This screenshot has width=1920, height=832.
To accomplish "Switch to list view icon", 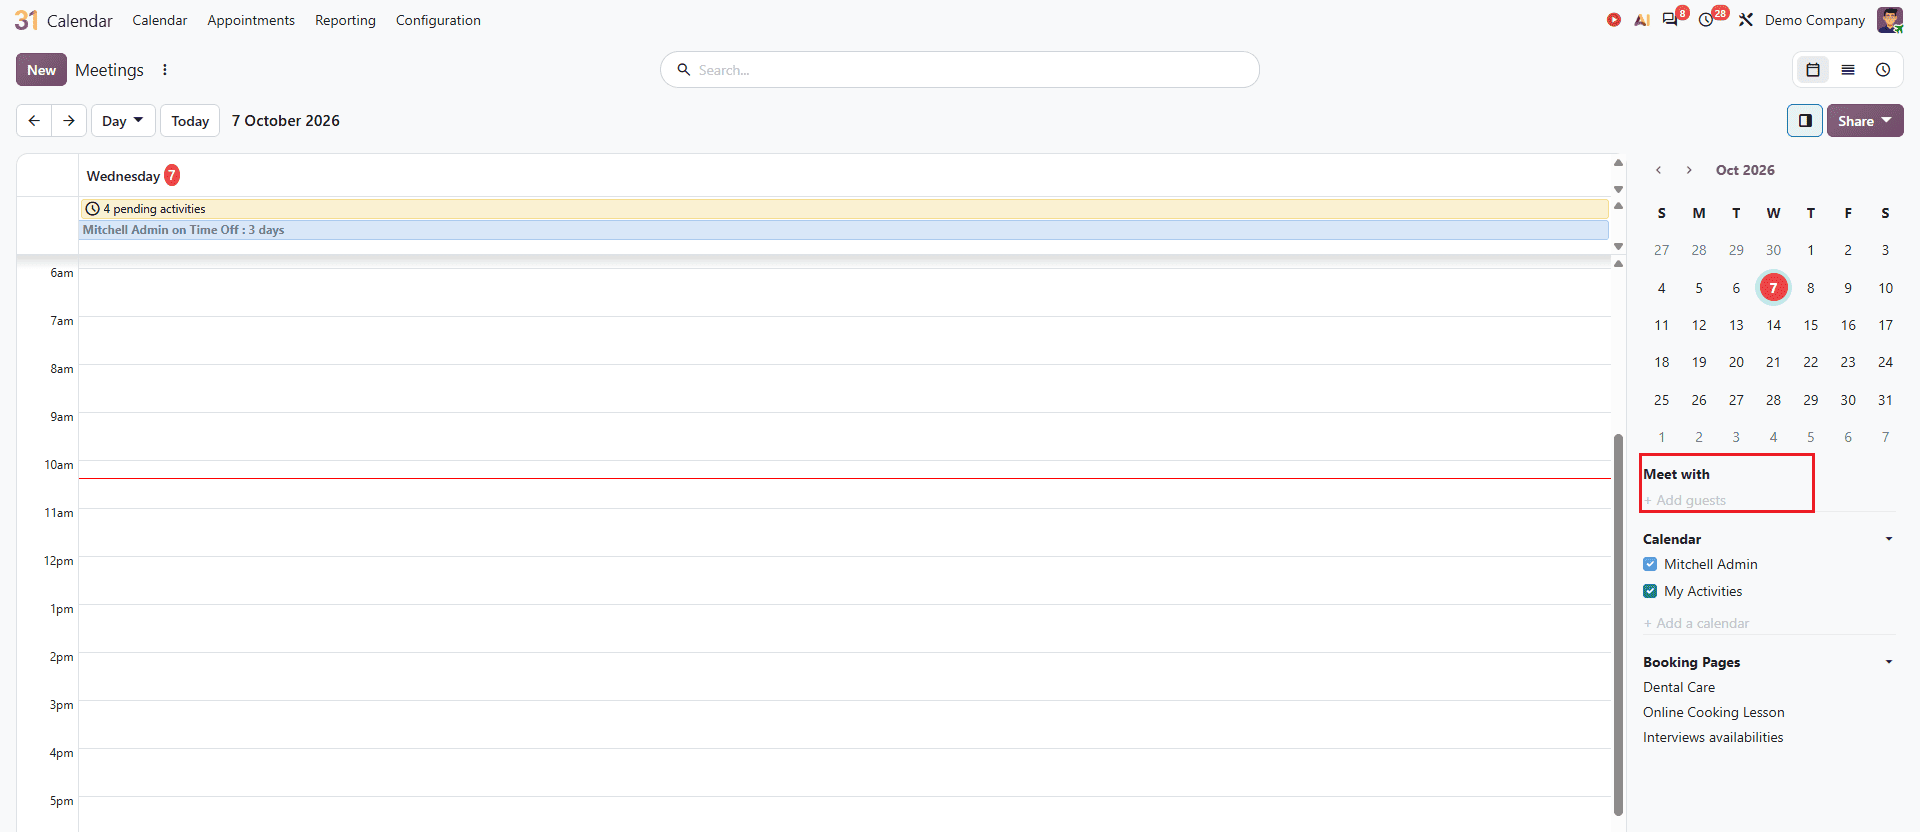I will pos(1848,70).
